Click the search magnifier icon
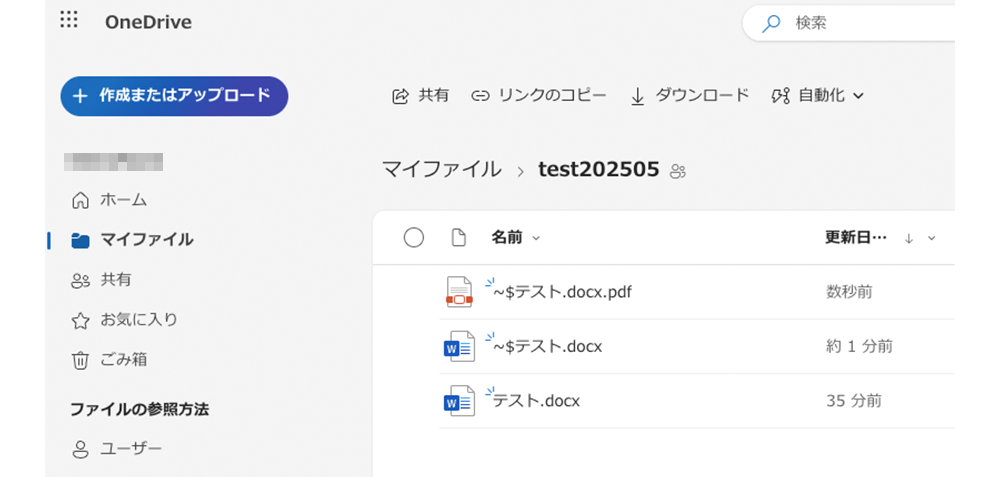 771,23
